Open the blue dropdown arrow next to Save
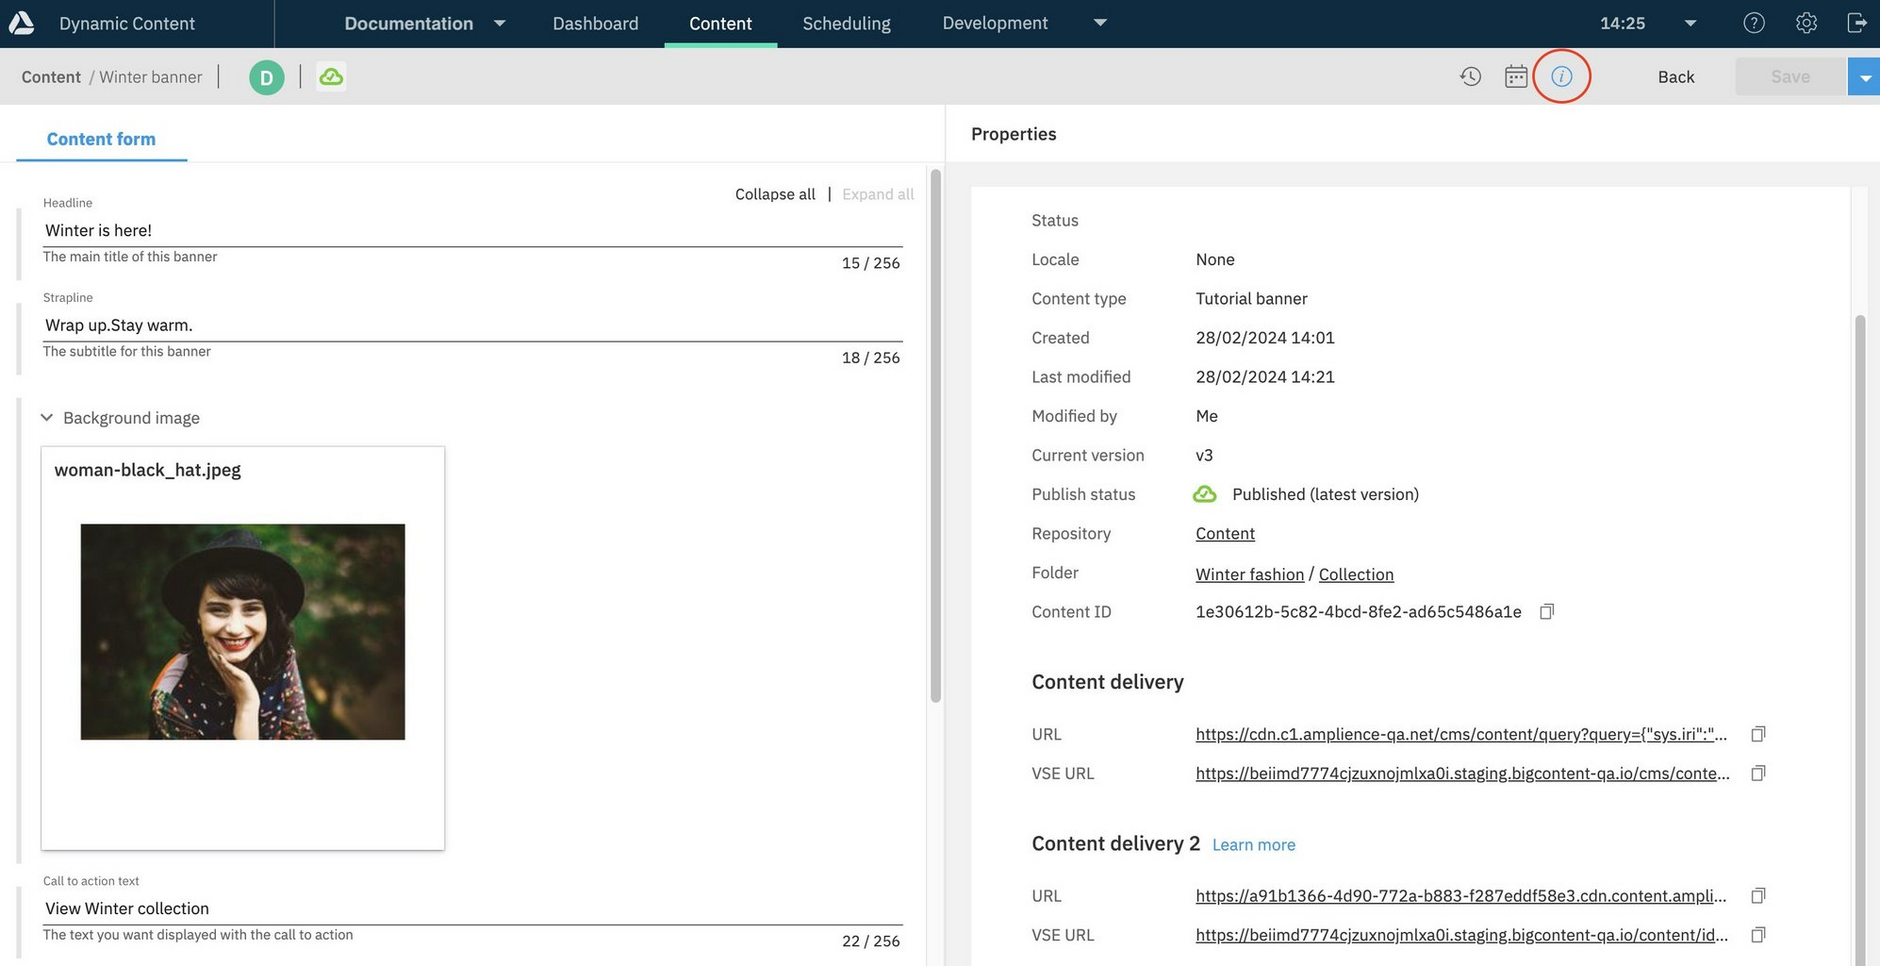Image resolution: width=1880 pixels, height=966 pixels. pyautogui.click(x=1864, y=75)
